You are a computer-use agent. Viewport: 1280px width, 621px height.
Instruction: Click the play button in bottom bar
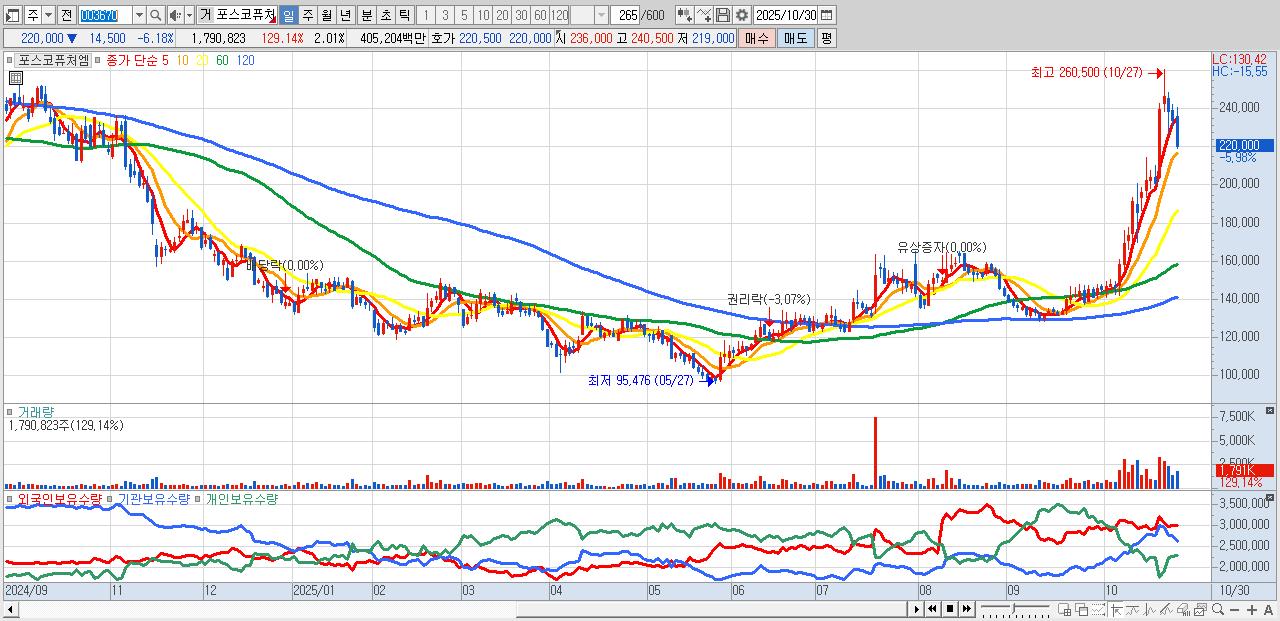point(916,609)
